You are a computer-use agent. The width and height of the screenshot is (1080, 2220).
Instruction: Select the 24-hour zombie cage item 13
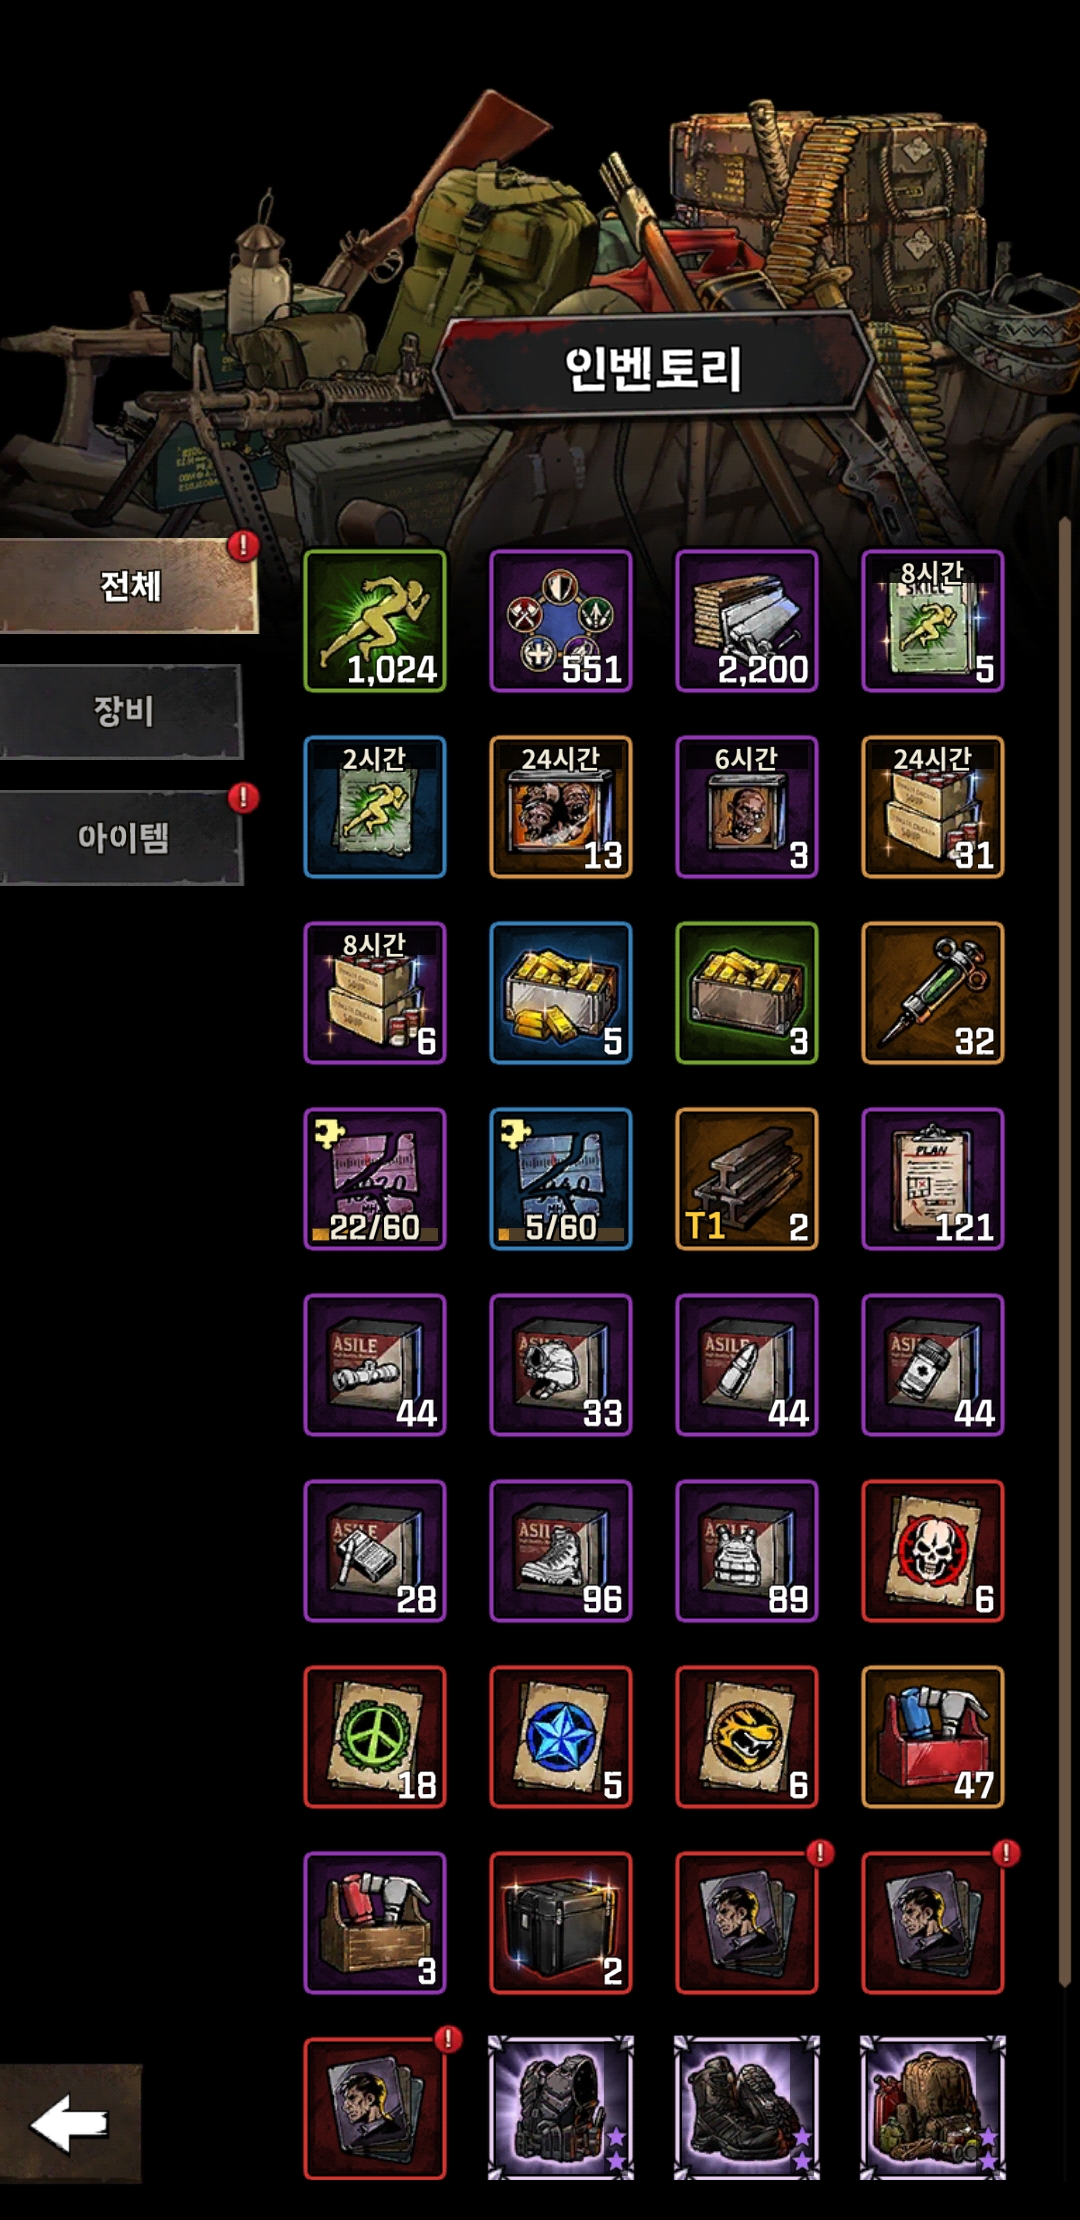click(561, 806)
